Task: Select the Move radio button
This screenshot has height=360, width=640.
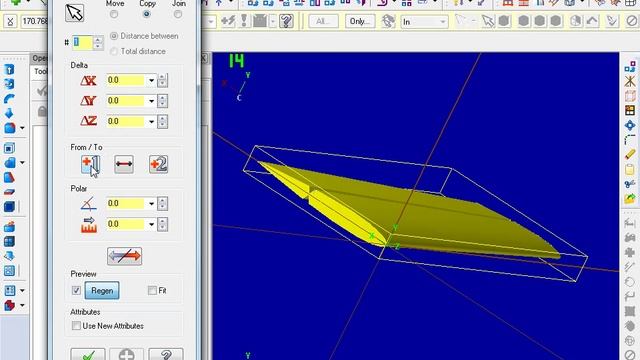Action: tap(114, 14)
